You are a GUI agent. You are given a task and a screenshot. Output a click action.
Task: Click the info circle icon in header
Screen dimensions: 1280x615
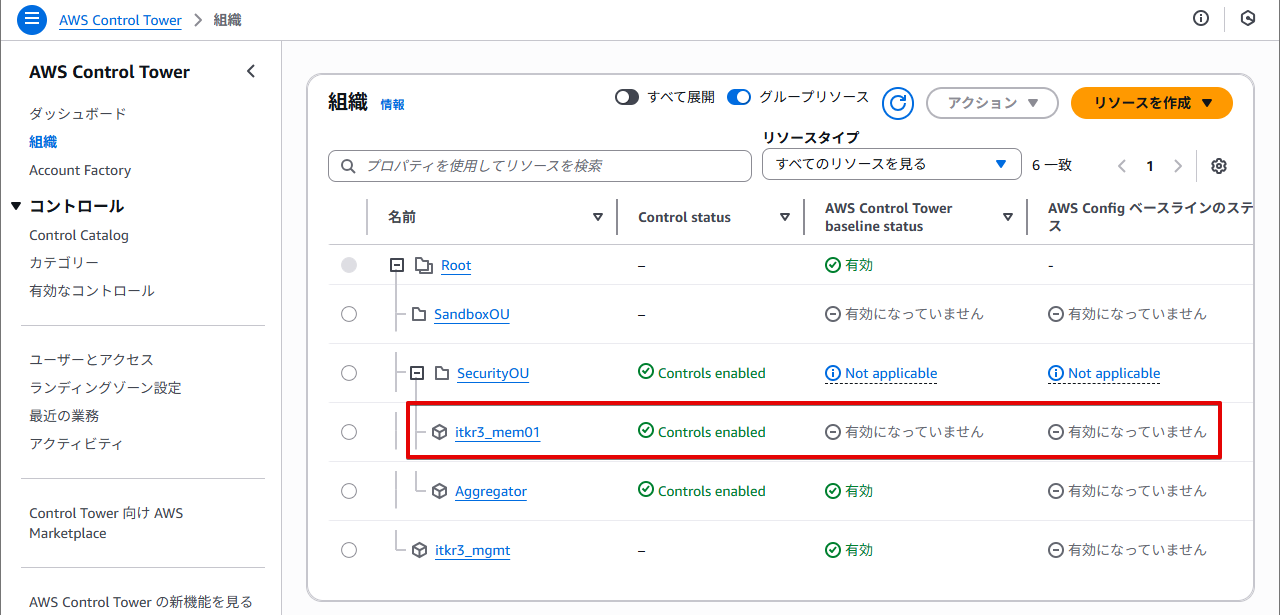[x=1201, y=19]
